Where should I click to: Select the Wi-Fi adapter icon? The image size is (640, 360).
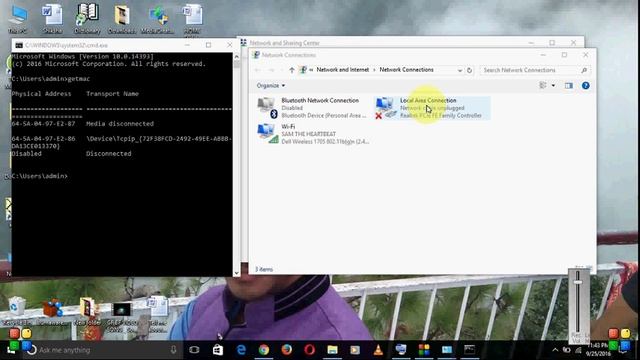(x=268, y=133)
